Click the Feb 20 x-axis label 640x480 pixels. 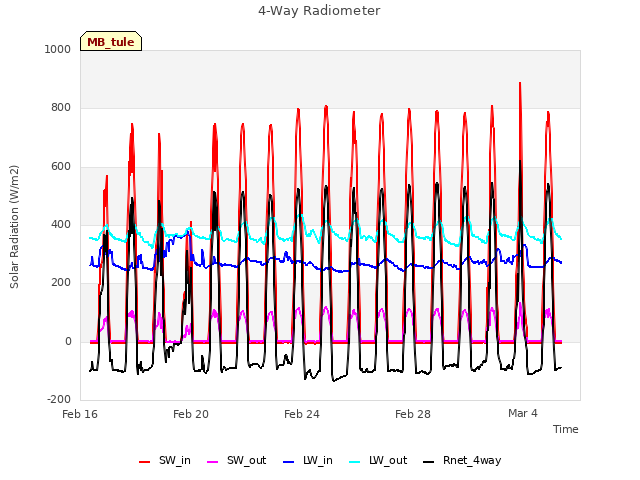pos(191,414)
